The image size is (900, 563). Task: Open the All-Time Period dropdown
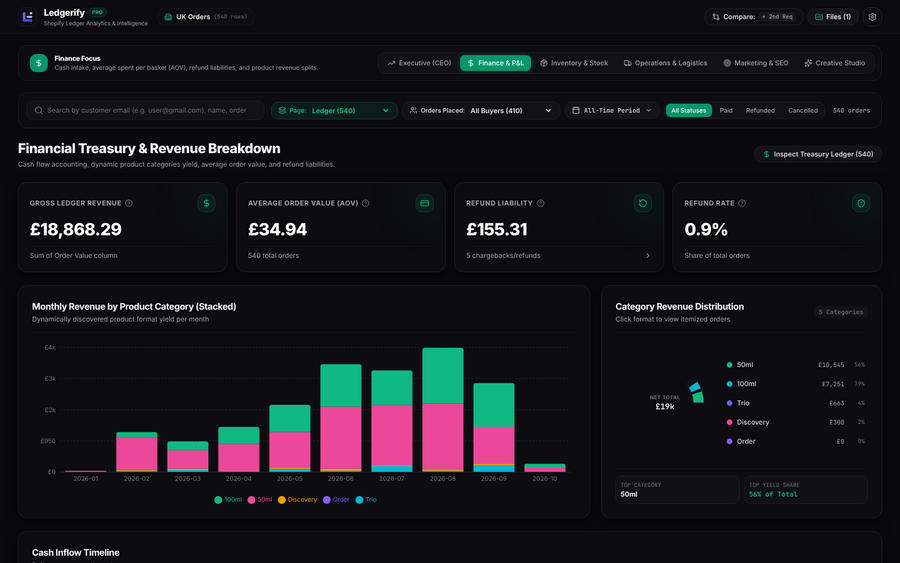(x=612, y=110)
